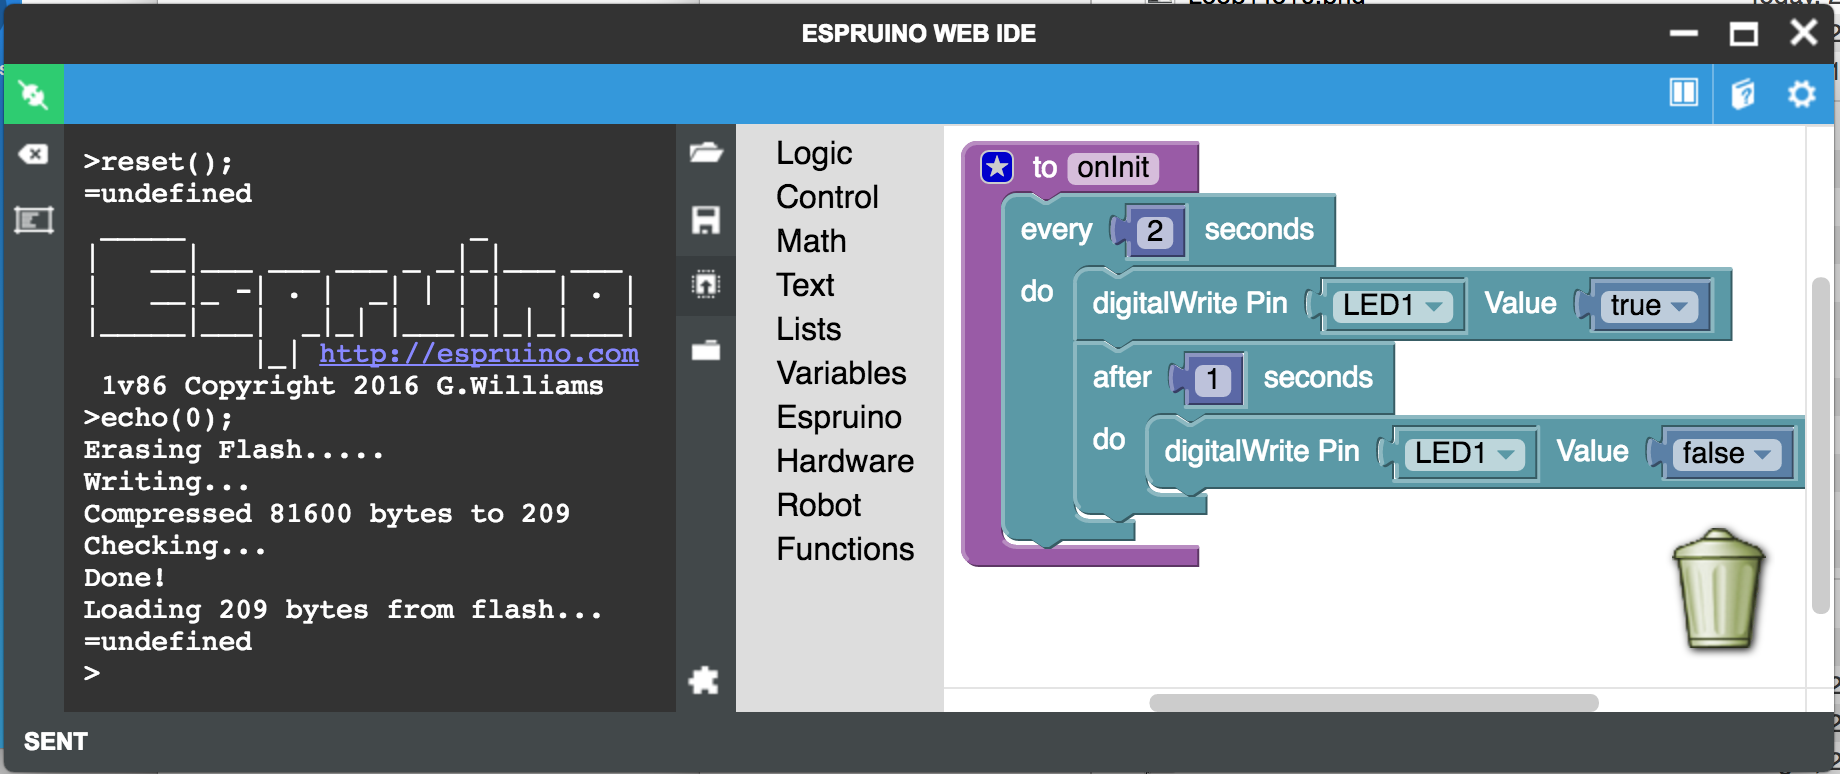Open a file with the folder icon
Viewport: 1840px width, 774px height.
[706, 153]
